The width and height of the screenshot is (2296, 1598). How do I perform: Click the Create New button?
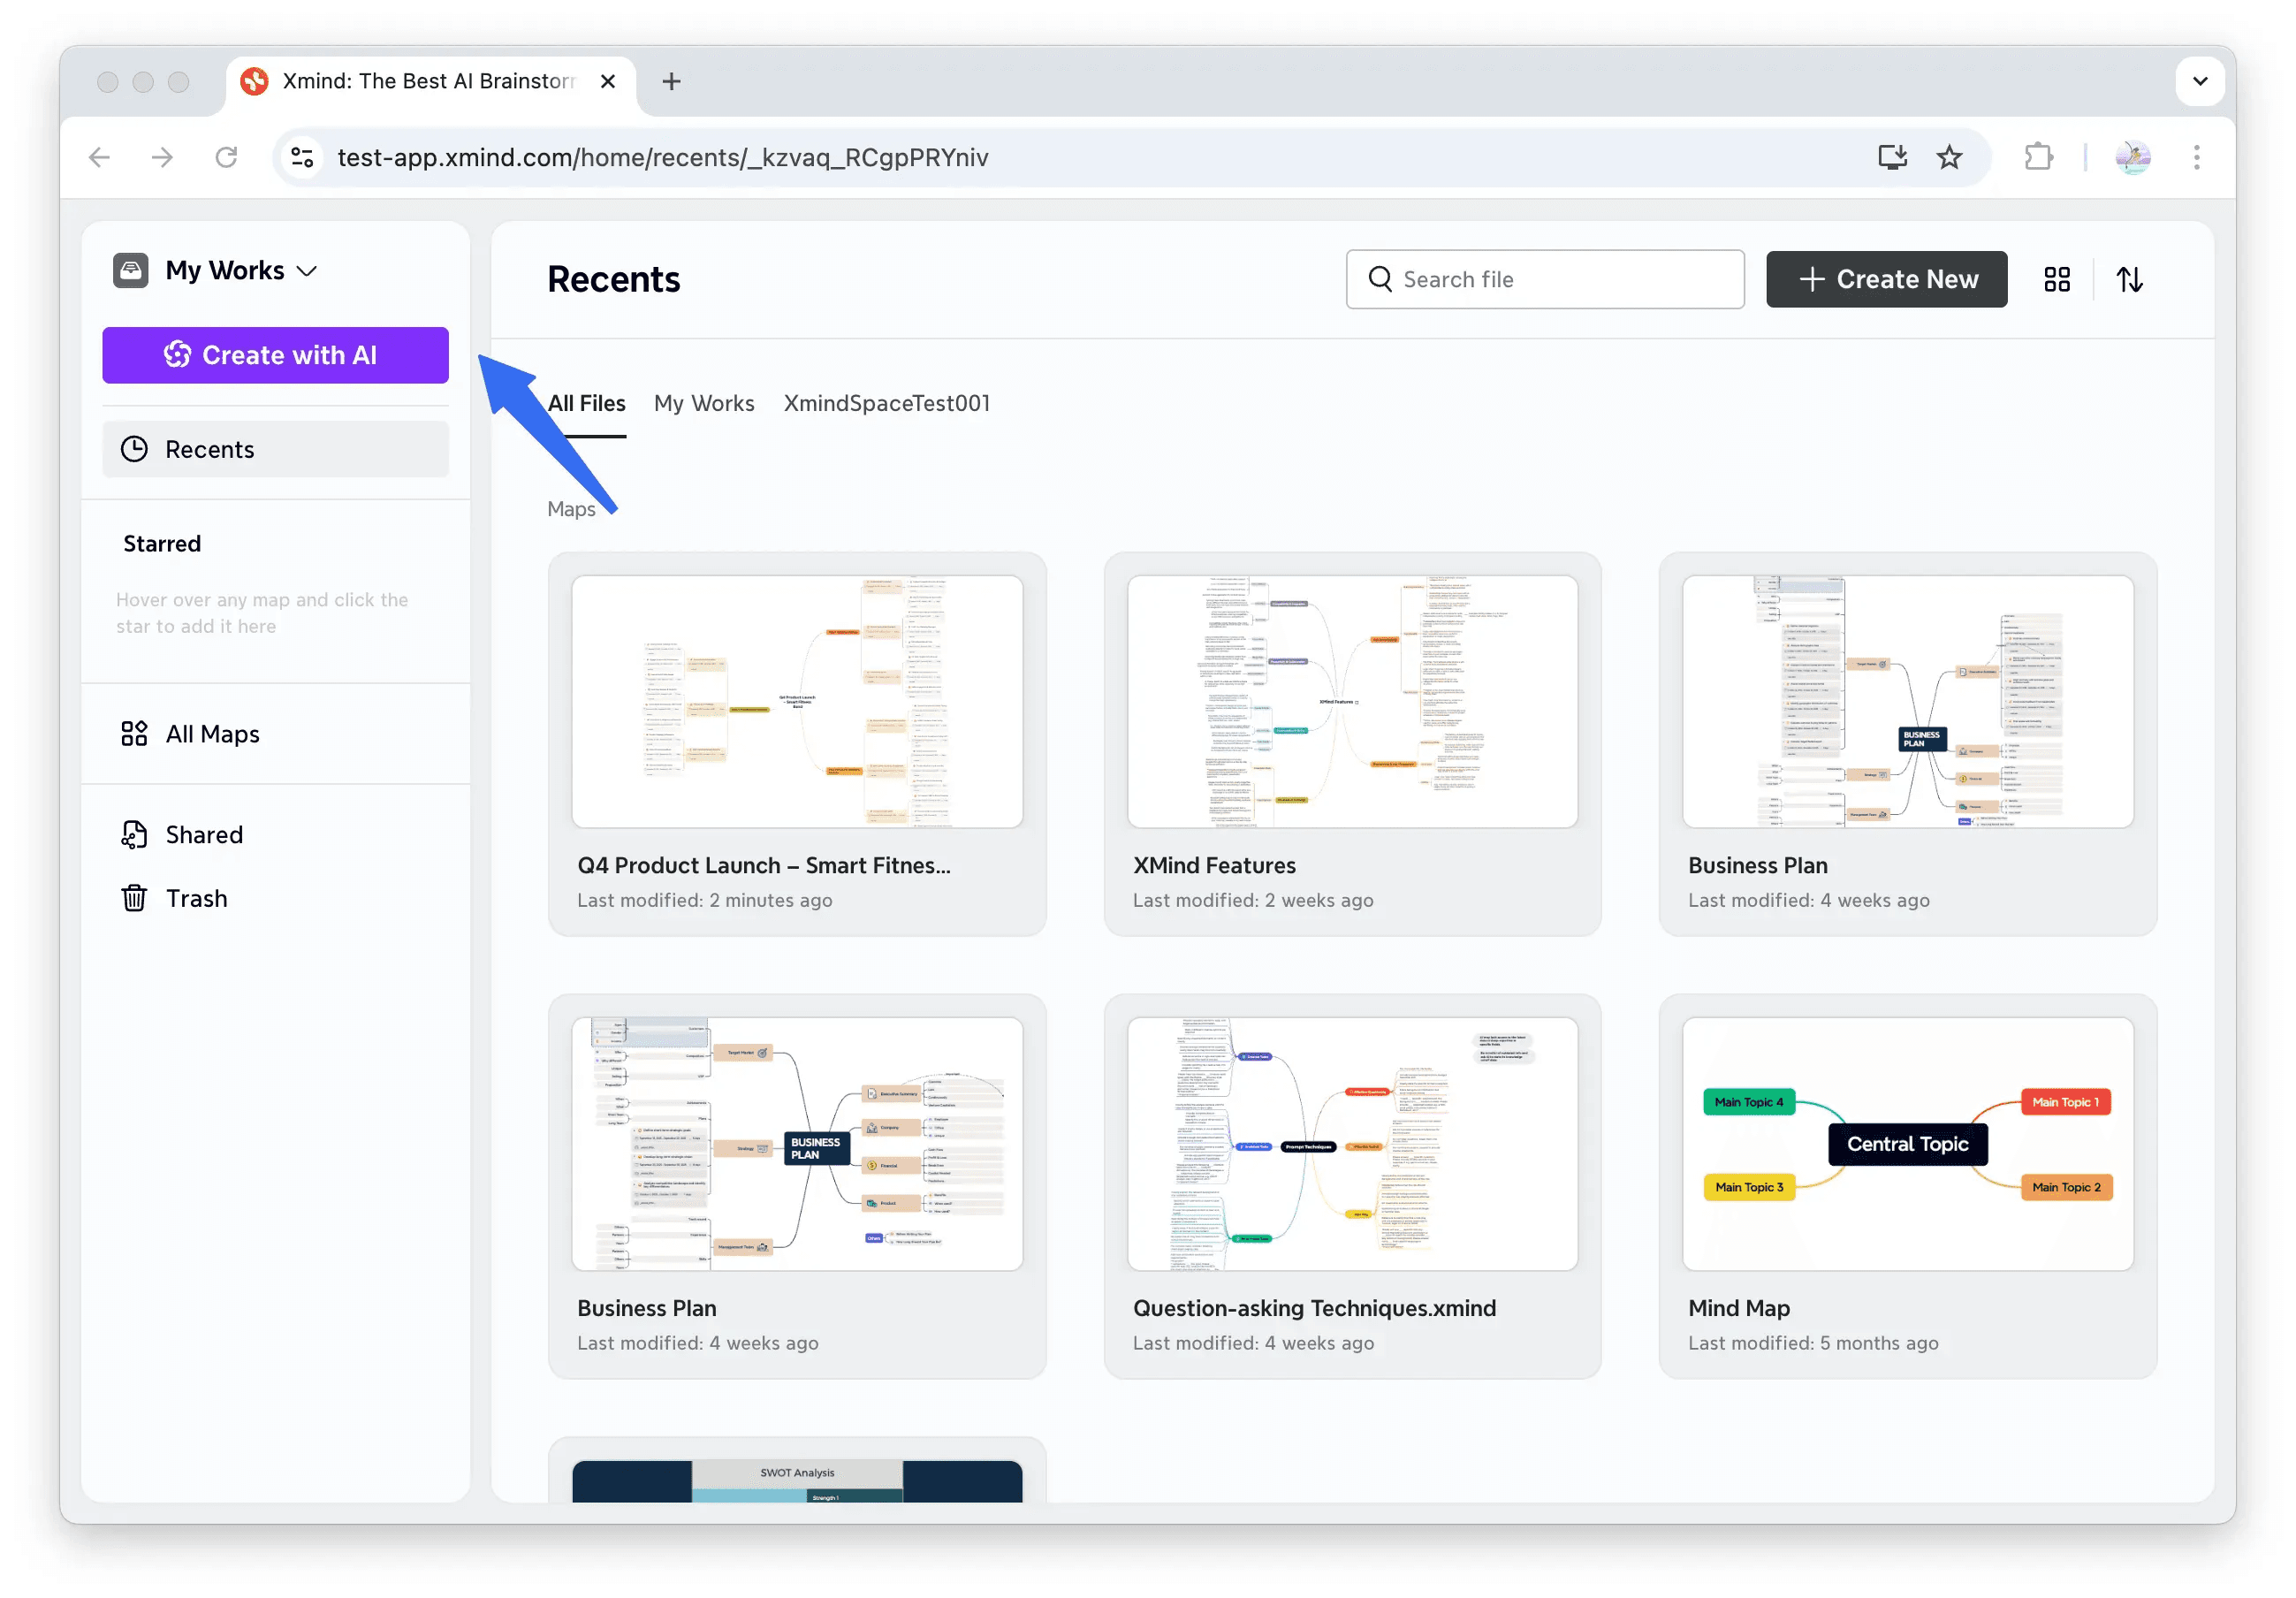(1886, 279)
